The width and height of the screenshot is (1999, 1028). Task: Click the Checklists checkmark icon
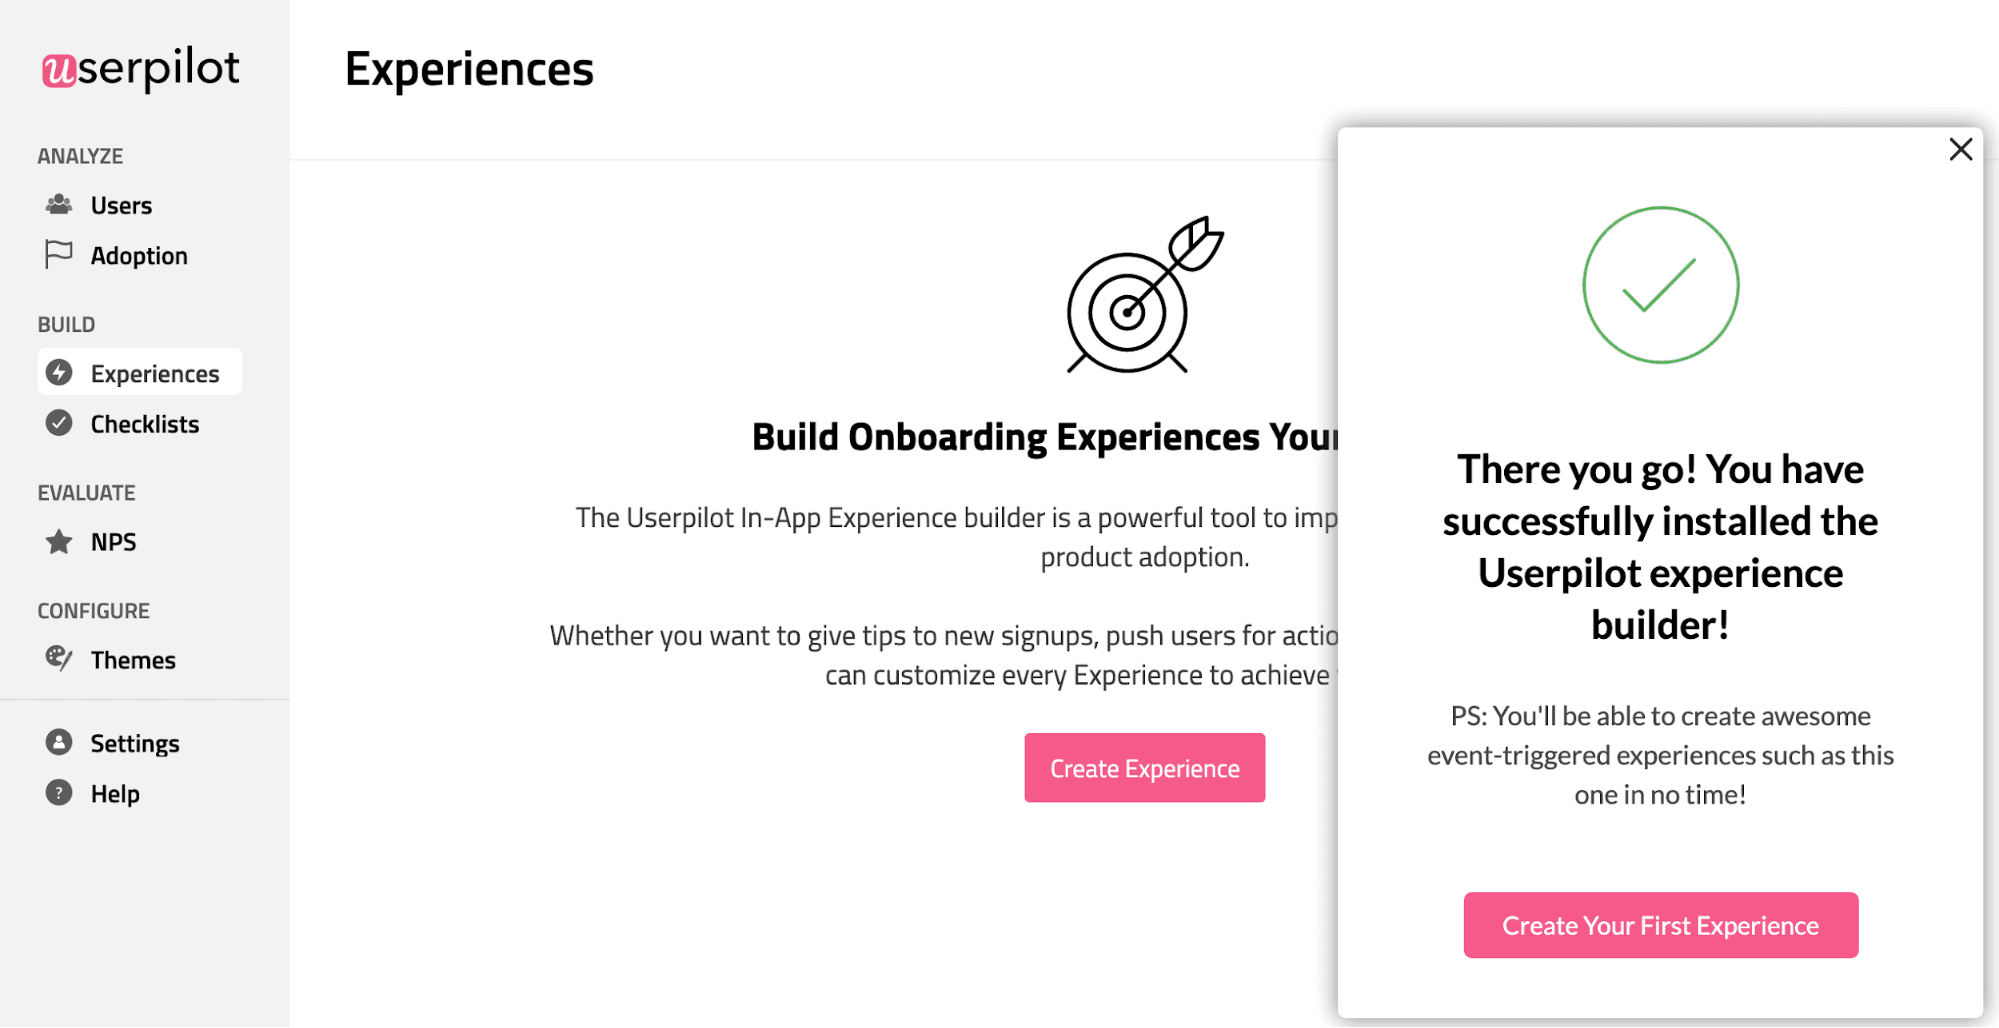tap(59, 423)
